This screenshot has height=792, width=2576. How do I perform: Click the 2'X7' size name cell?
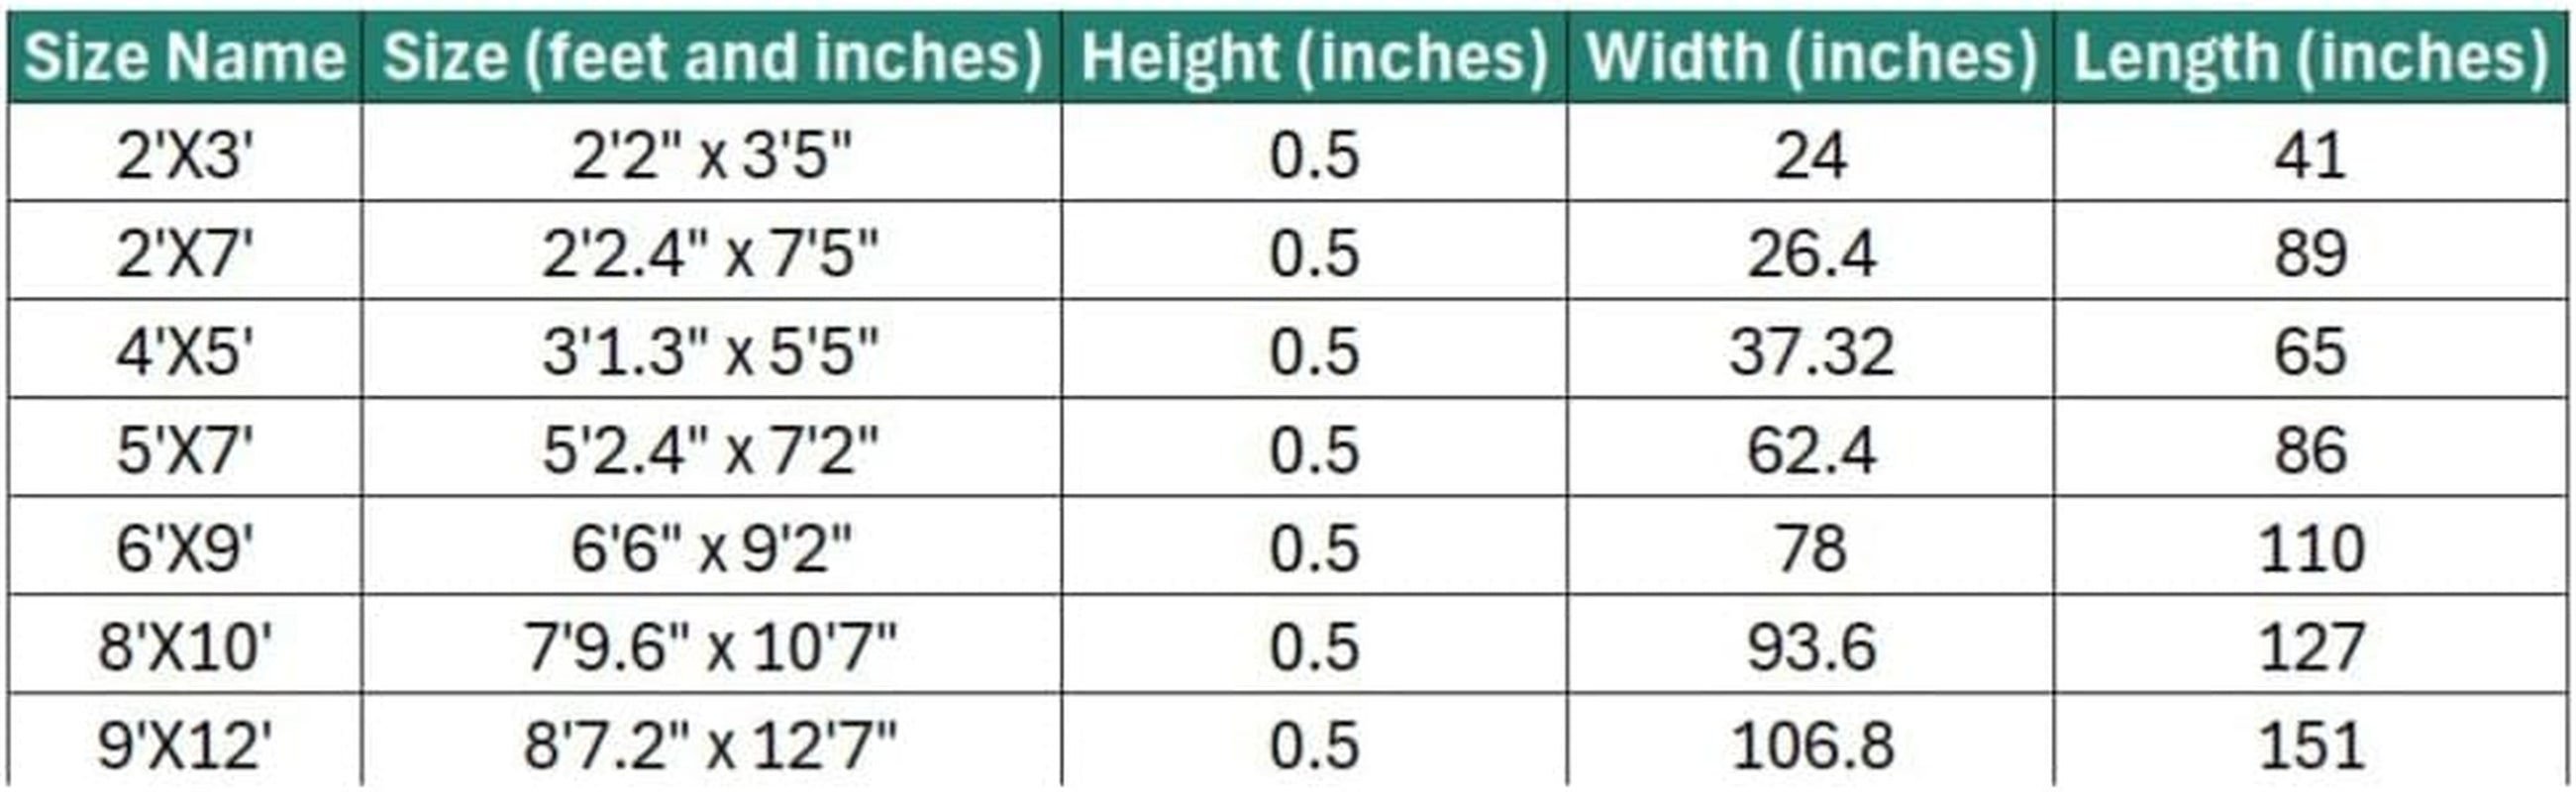pyautogui.click(x=185, y=253)
